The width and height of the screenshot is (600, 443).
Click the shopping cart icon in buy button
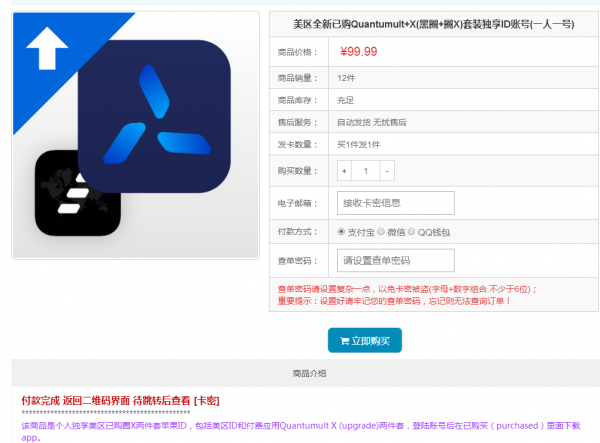point(344,341)
